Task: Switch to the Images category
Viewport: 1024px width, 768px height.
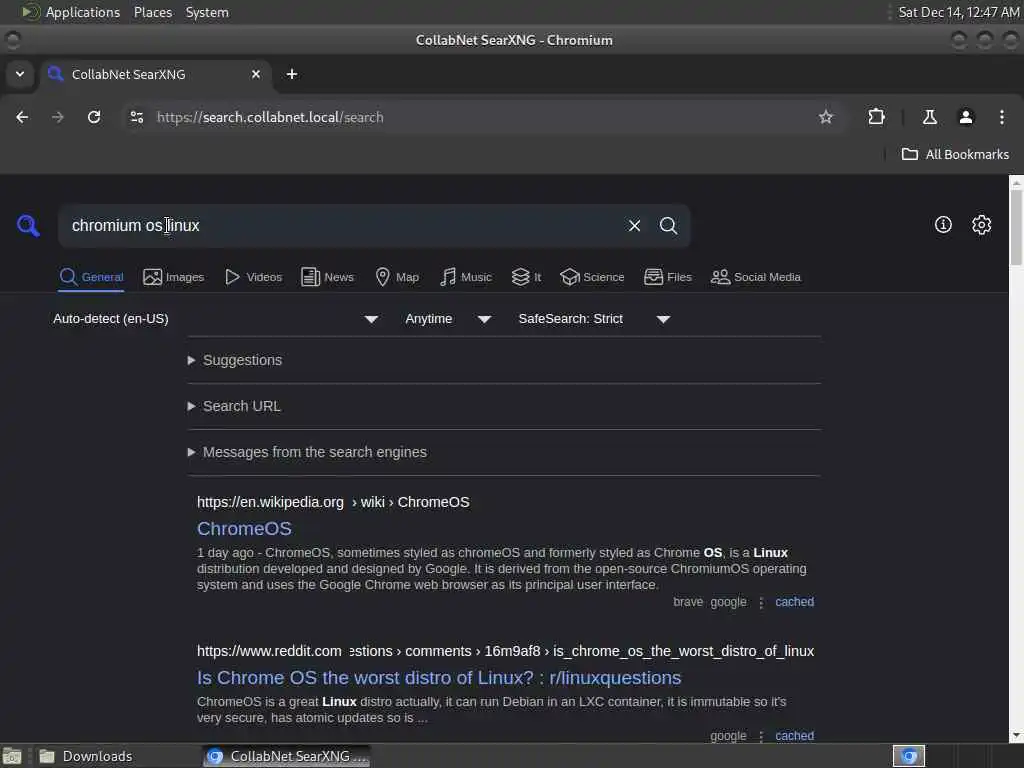Action: pos(174,277)
